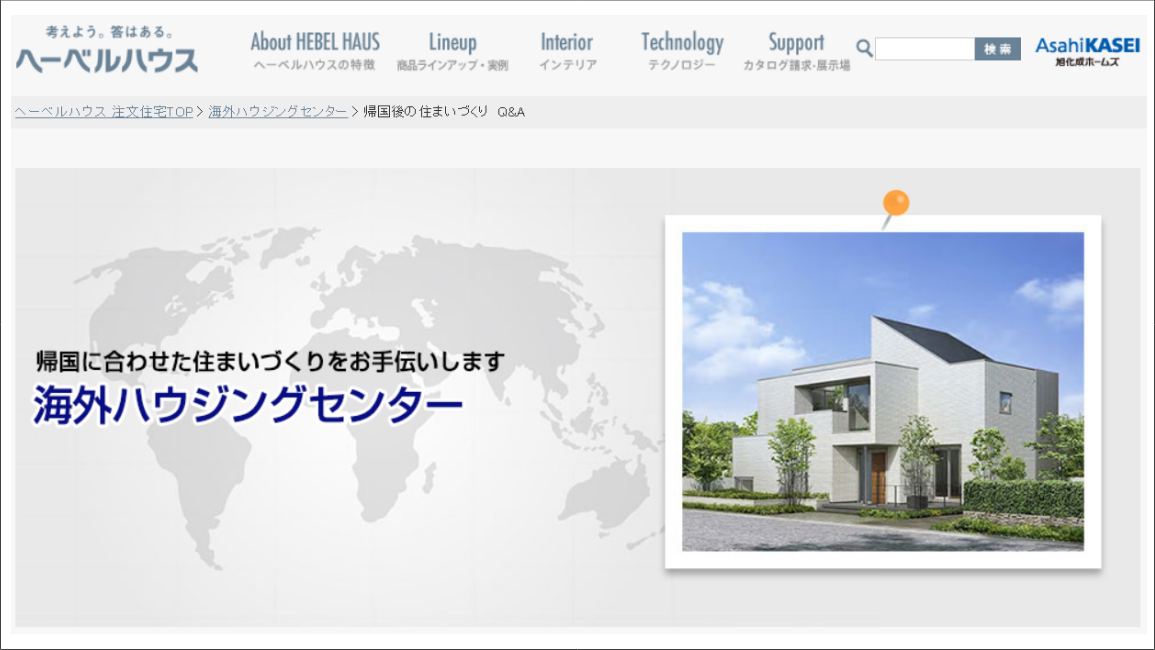The image size is (1155, 650).
Task: Open the About HEBEL HAUS menu
Action: pos(315,50)
